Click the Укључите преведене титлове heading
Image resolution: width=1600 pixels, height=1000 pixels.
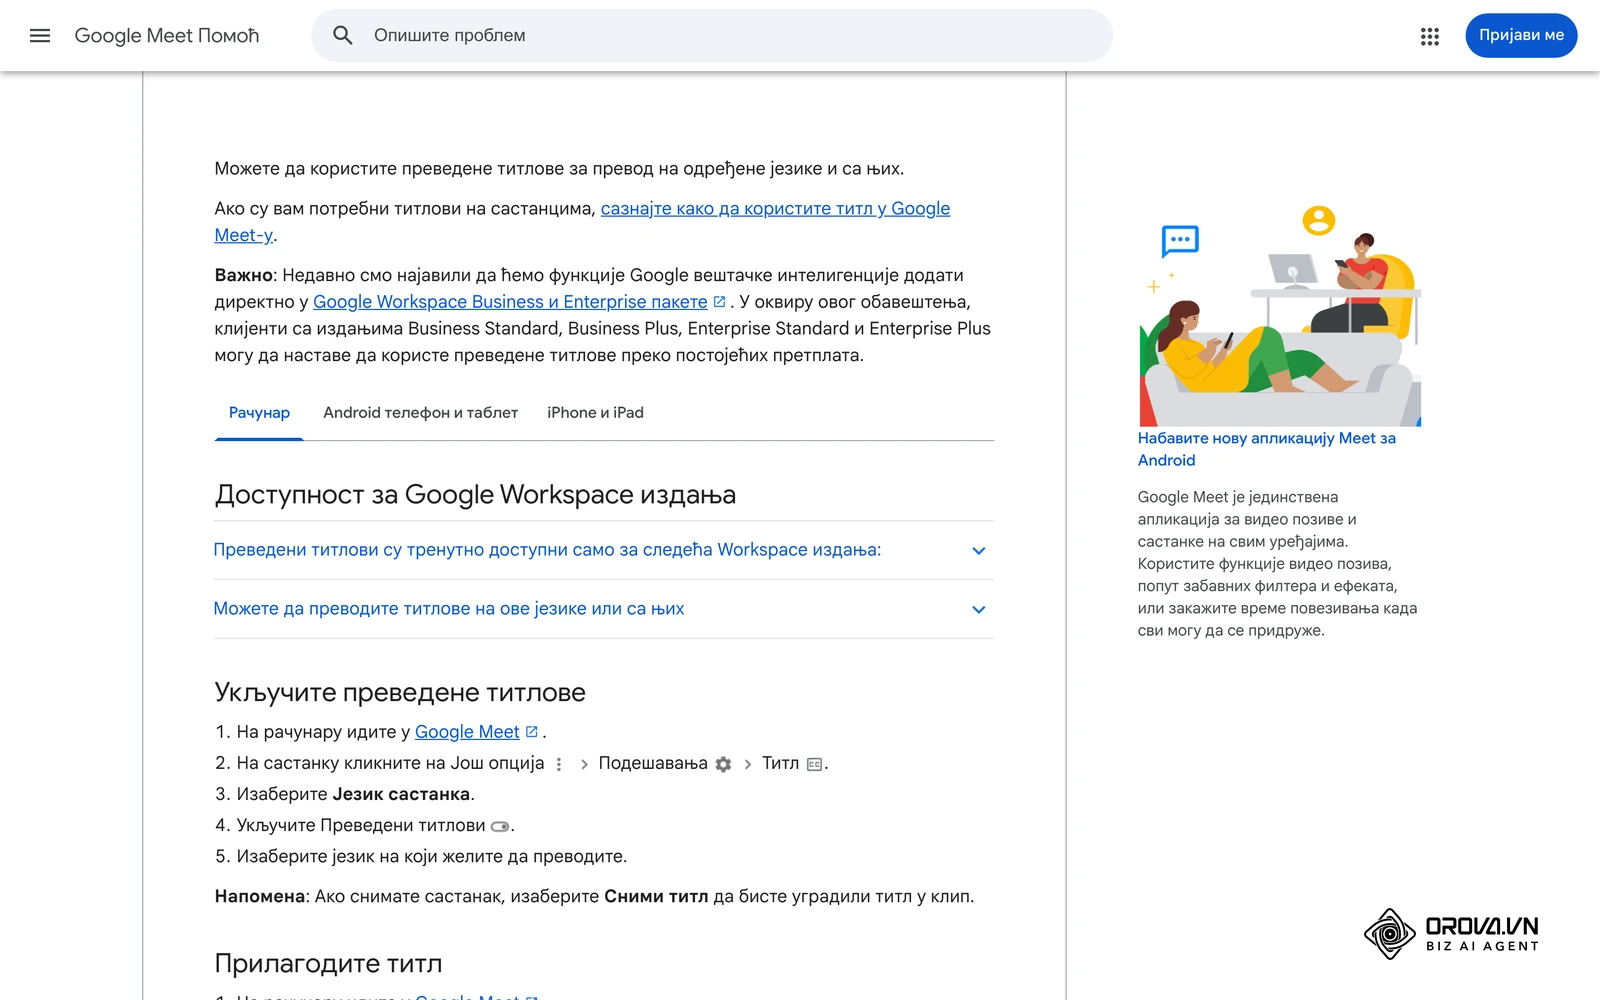pyautogui.click(x=400, y=693)
